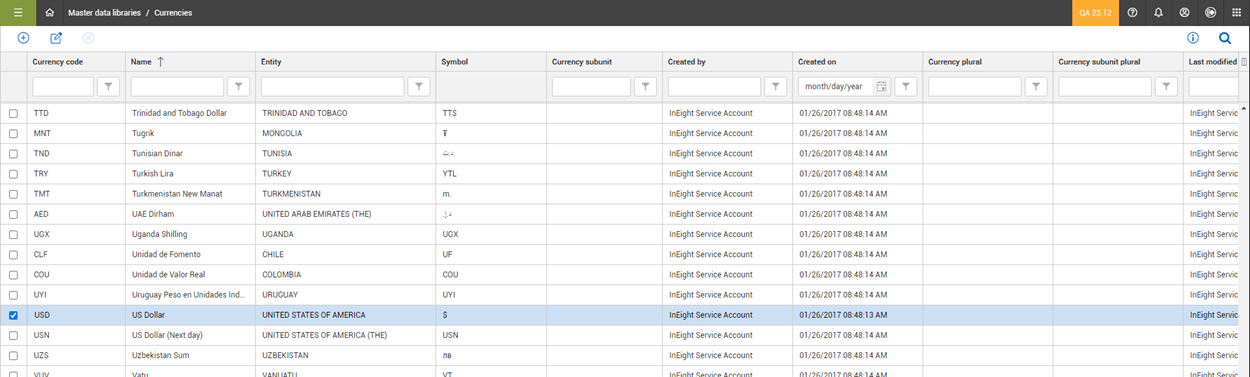The width and height of the screenshot is (1250, 377).
Task: Check the USN row checkbox
Action: (x=13, y=335)
